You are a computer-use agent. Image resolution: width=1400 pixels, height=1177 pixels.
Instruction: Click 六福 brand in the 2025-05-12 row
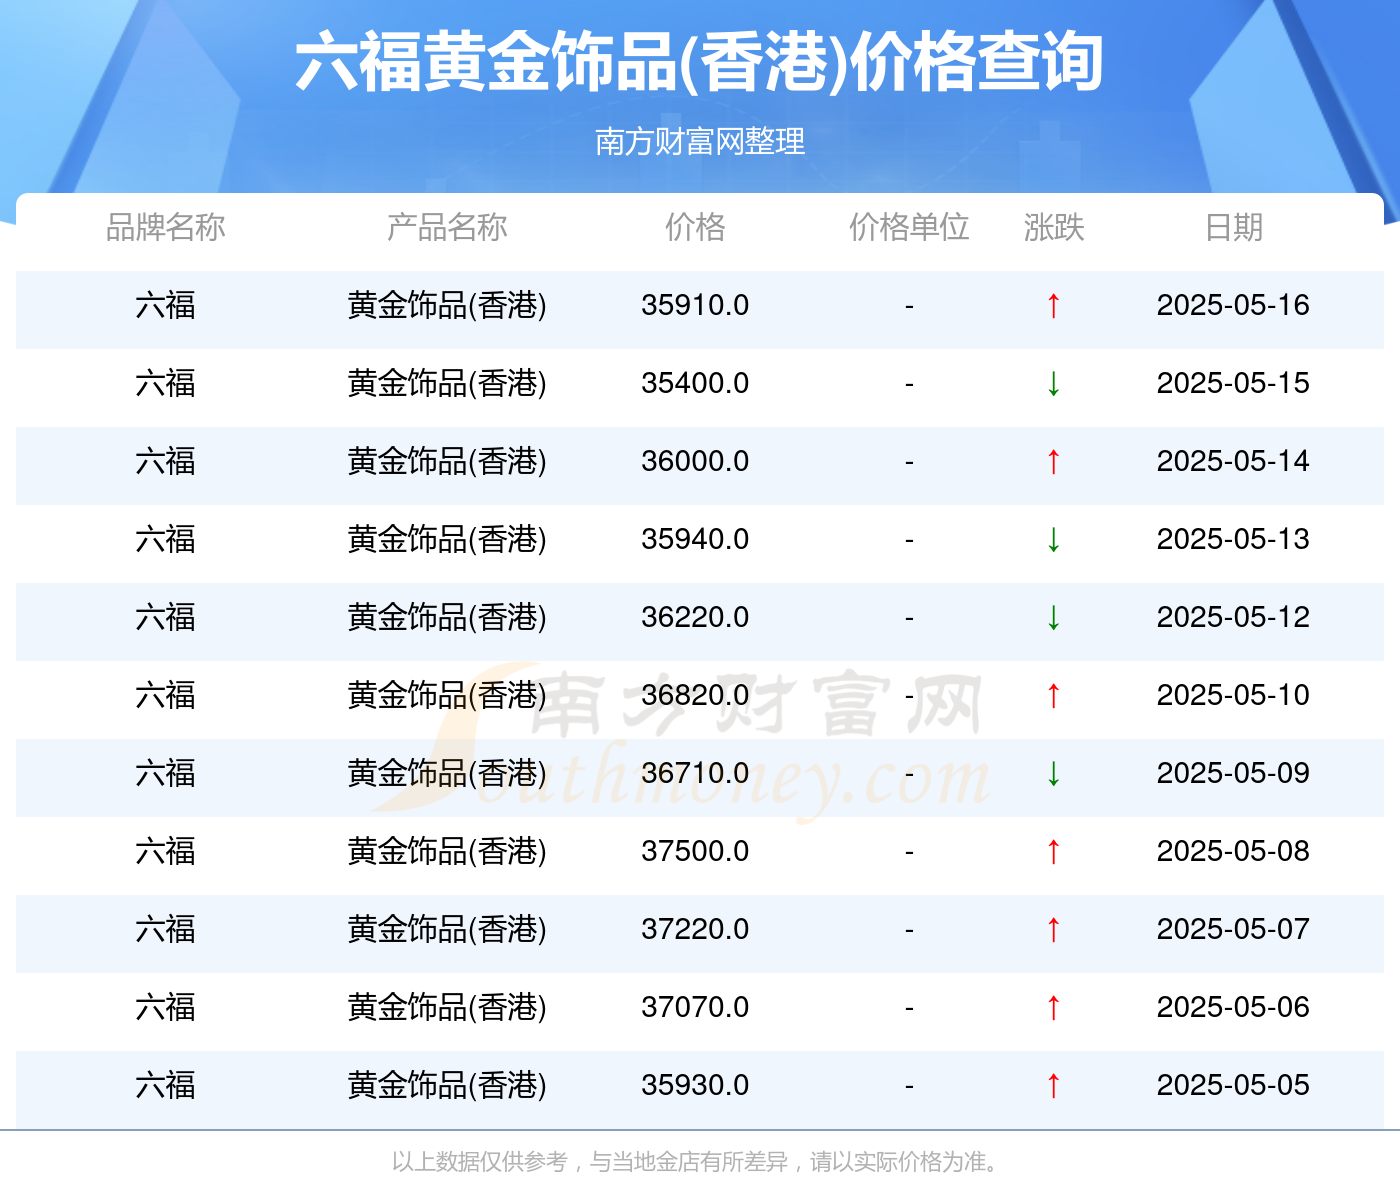pyautogui.click(x=165, y=617)
